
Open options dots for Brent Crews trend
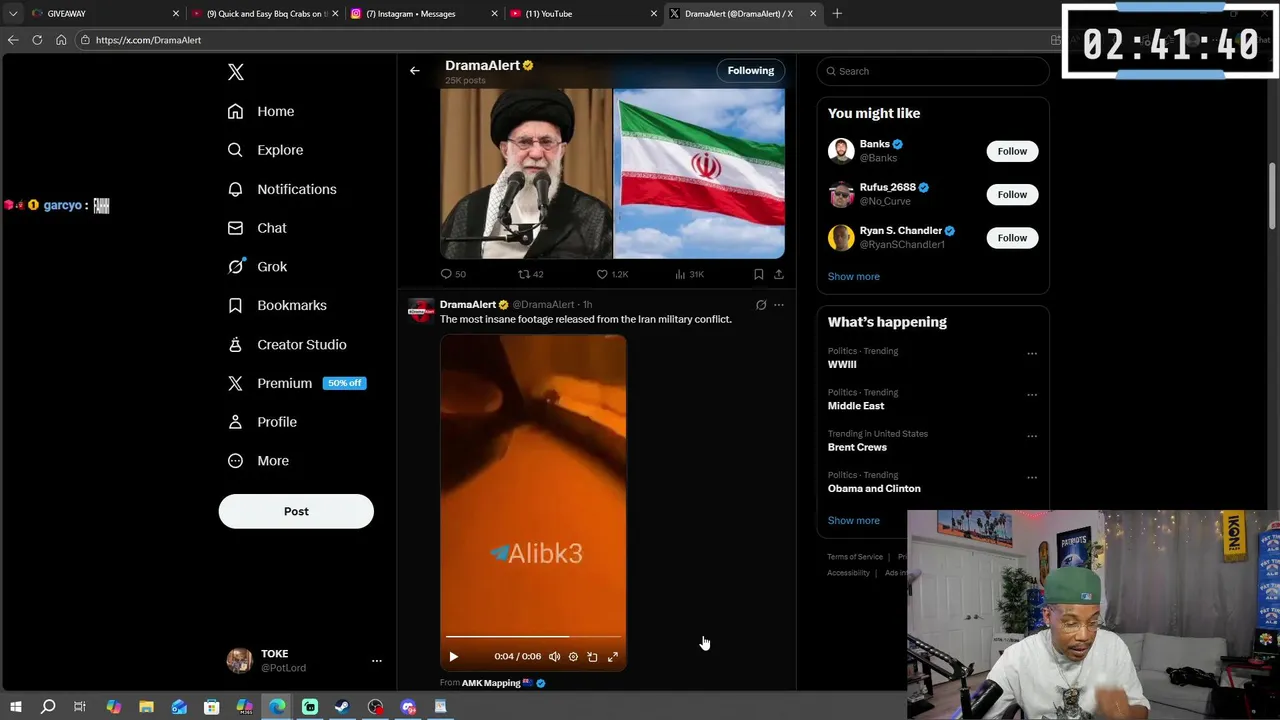coord(1032,437)
